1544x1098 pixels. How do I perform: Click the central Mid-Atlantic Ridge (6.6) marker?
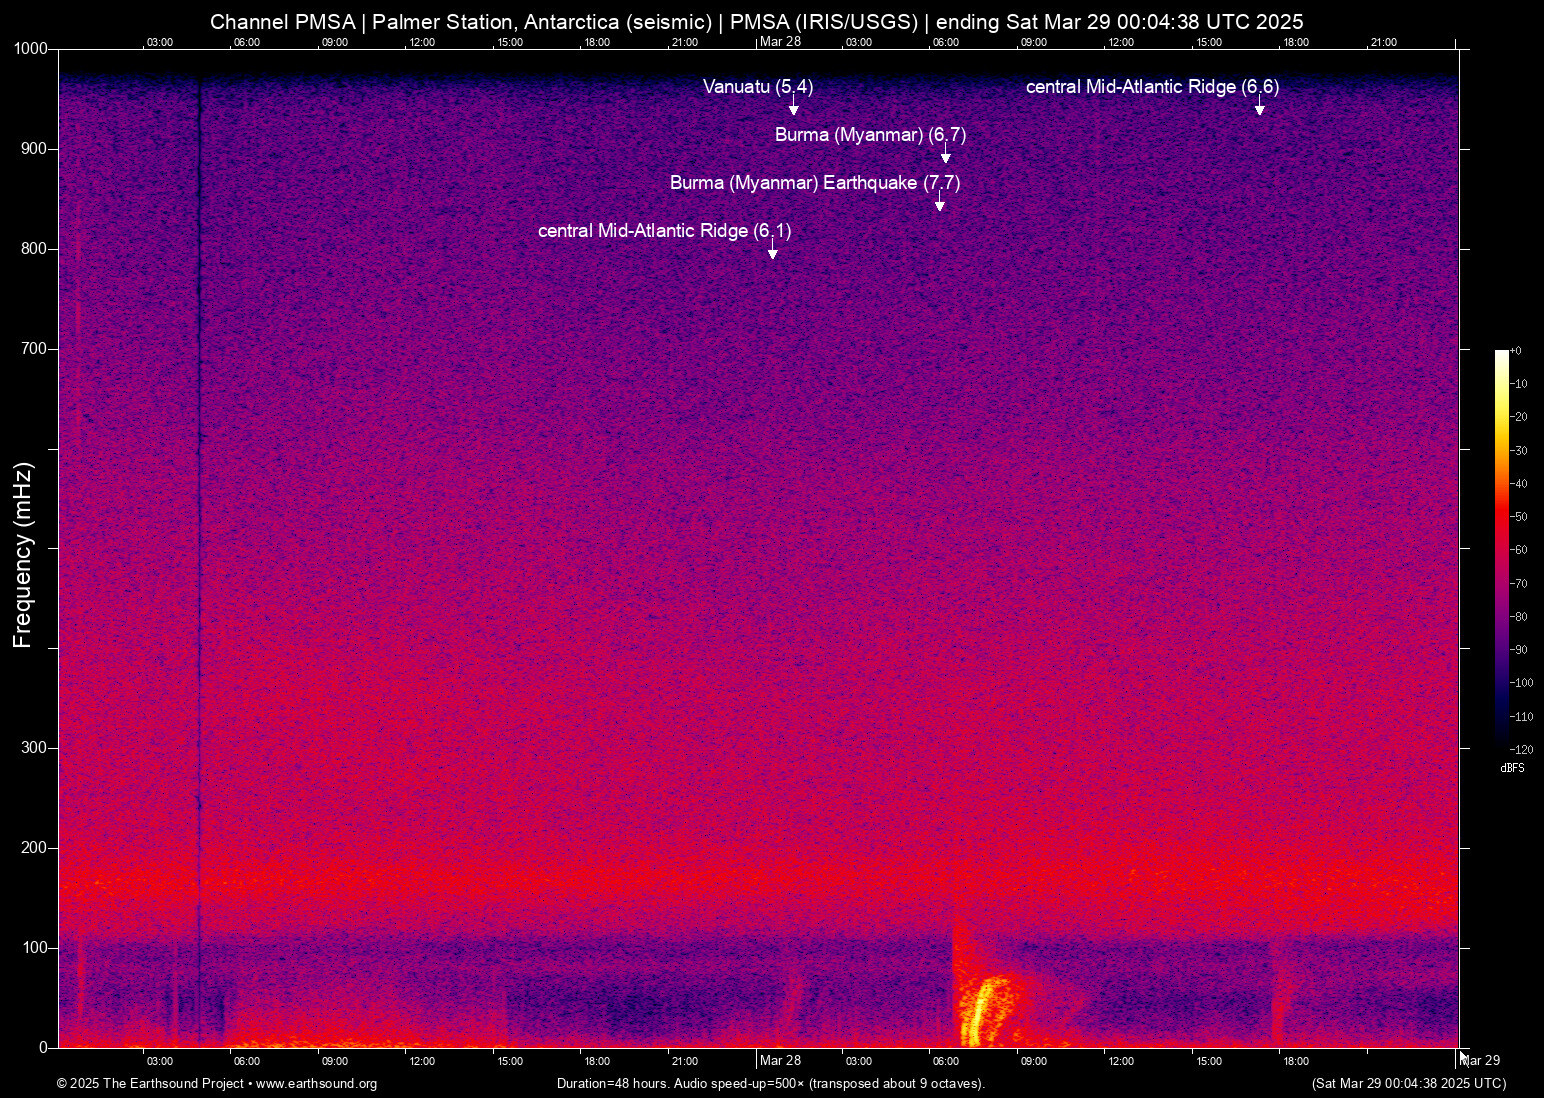pos(1259,110)
